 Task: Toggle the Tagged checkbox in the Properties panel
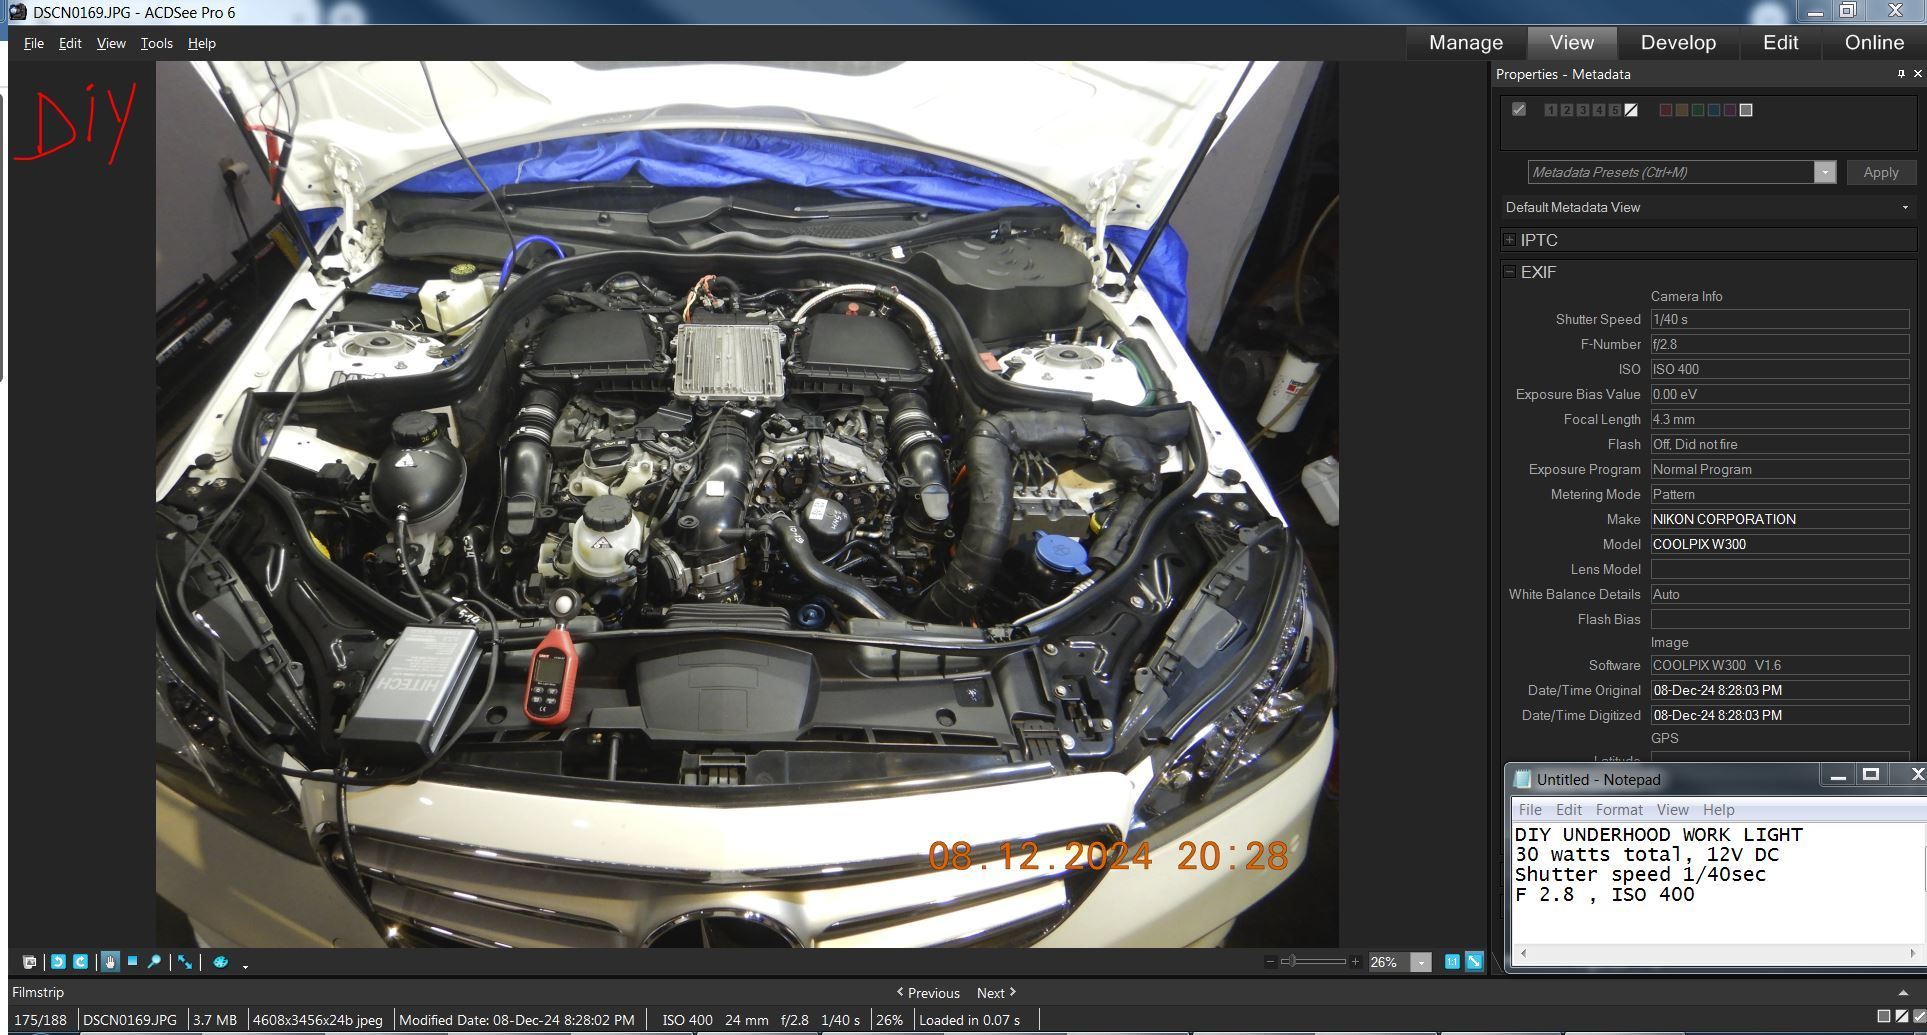(1519, 110)
